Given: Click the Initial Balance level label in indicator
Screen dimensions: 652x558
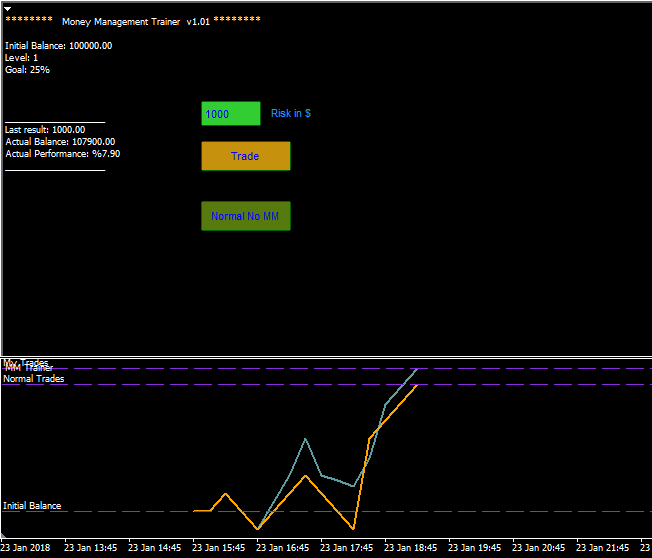Looking at the screenshot, I should [x=32, y=506].
